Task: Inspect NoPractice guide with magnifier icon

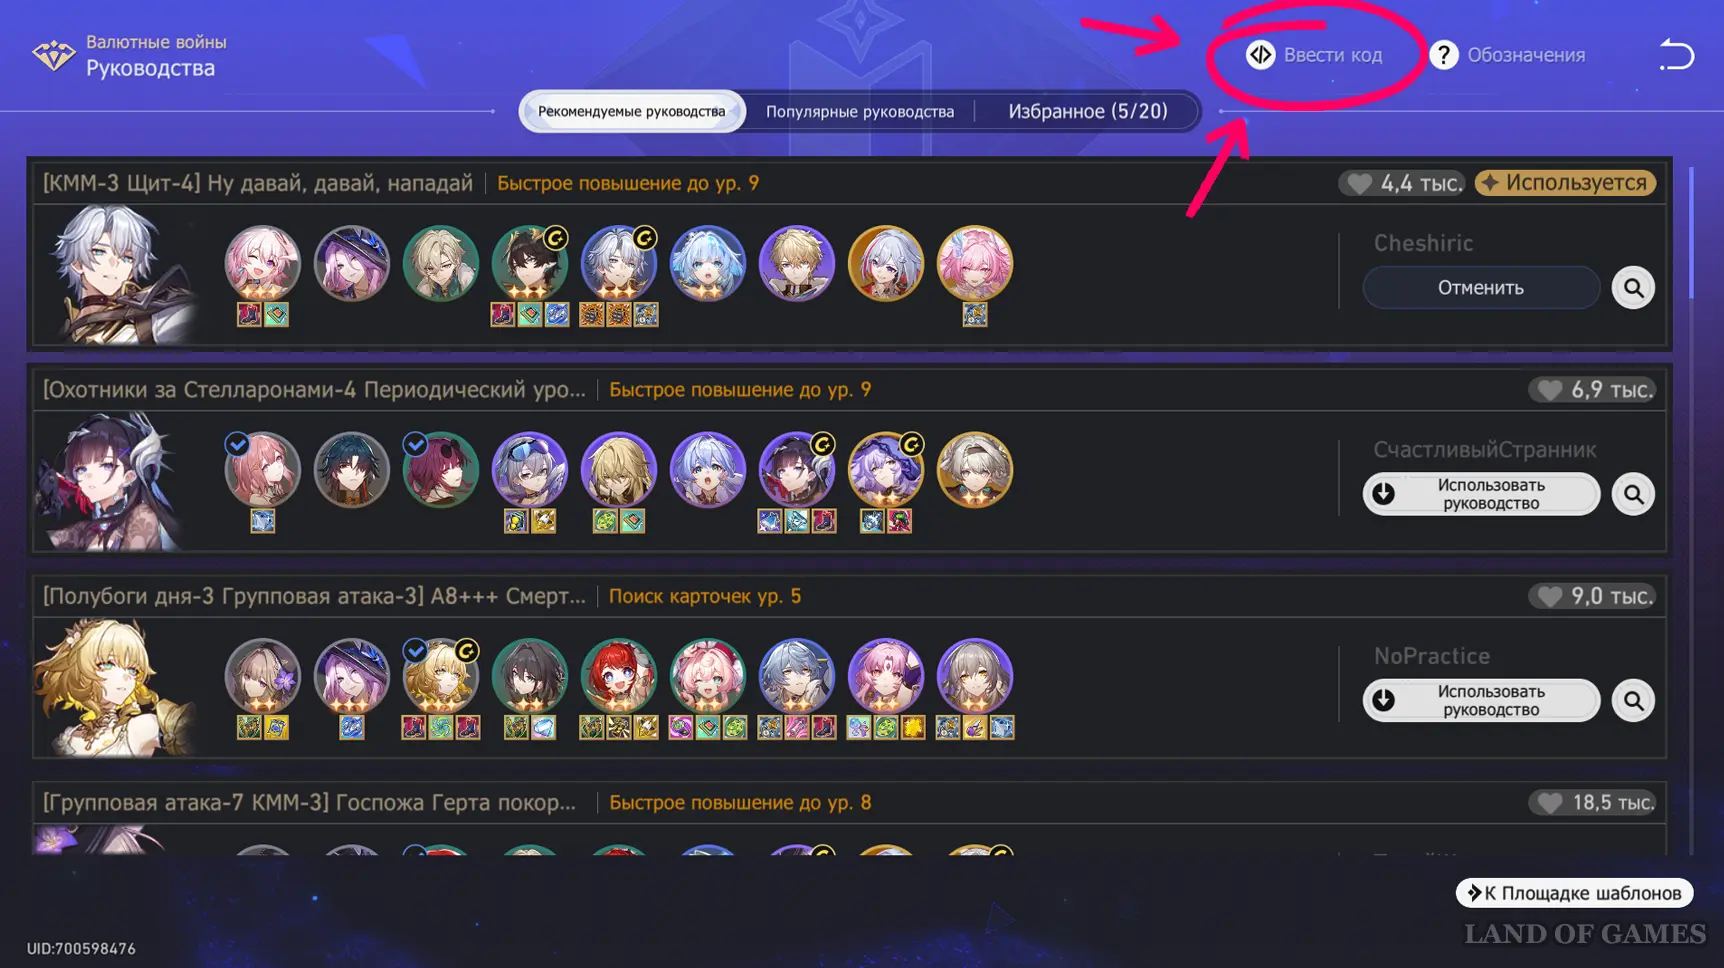Action: pyautogui.click(x=1633, y=701)
